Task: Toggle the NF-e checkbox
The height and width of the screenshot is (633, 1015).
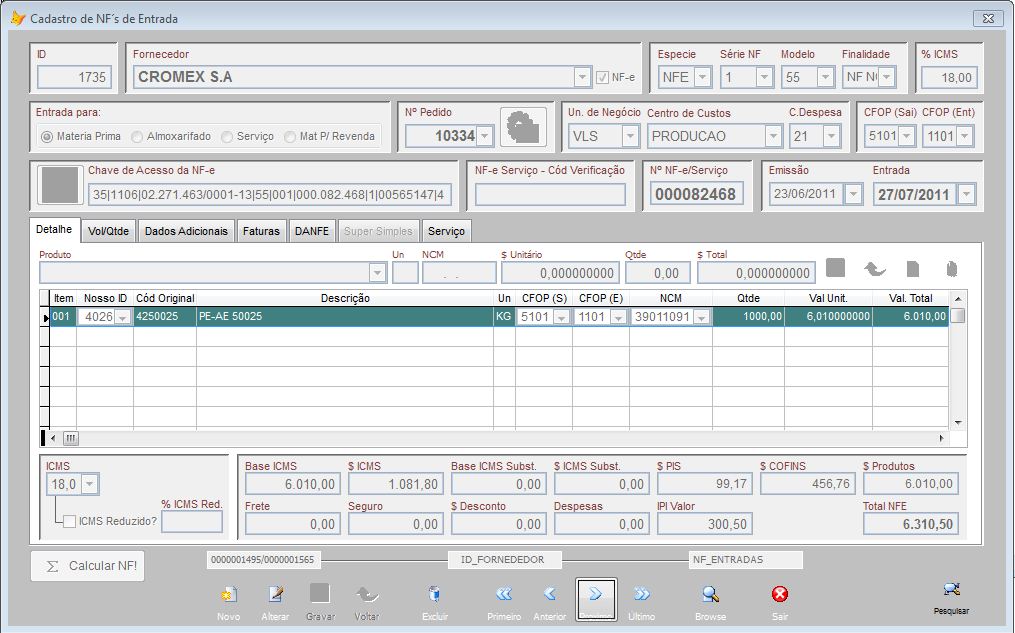Action: pyautogui.click(x=602, y=77)
